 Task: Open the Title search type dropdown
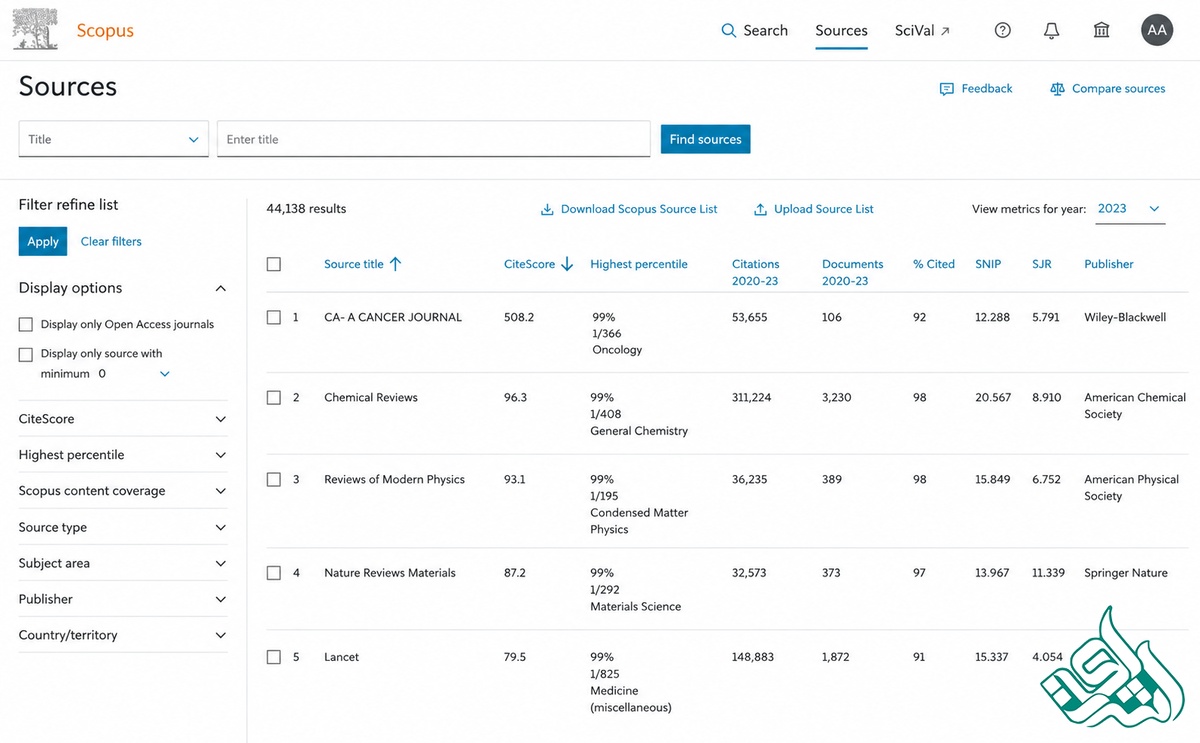tap(114, 139)
